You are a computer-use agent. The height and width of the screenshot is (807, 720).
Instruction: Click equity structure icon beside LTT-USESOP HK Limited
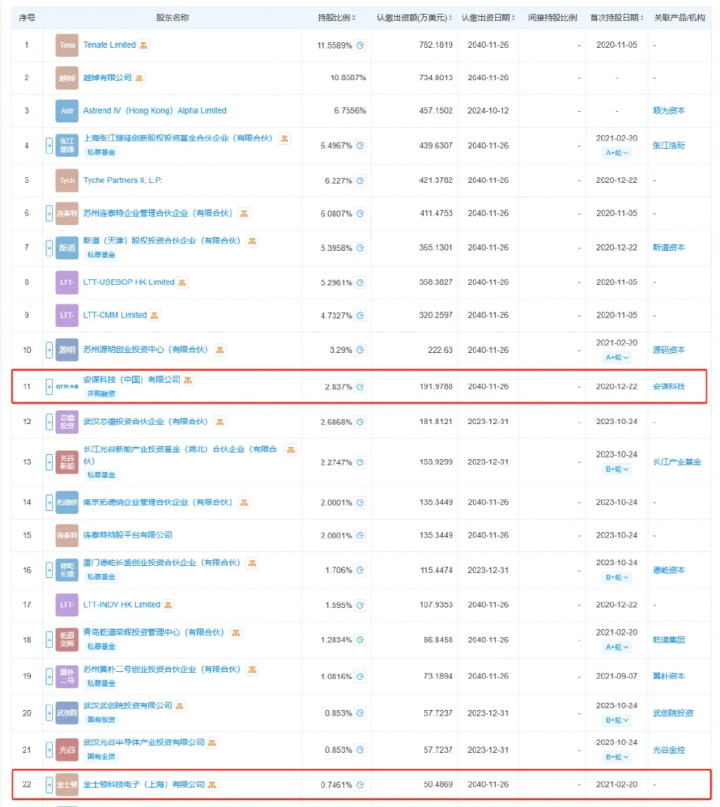182,283
